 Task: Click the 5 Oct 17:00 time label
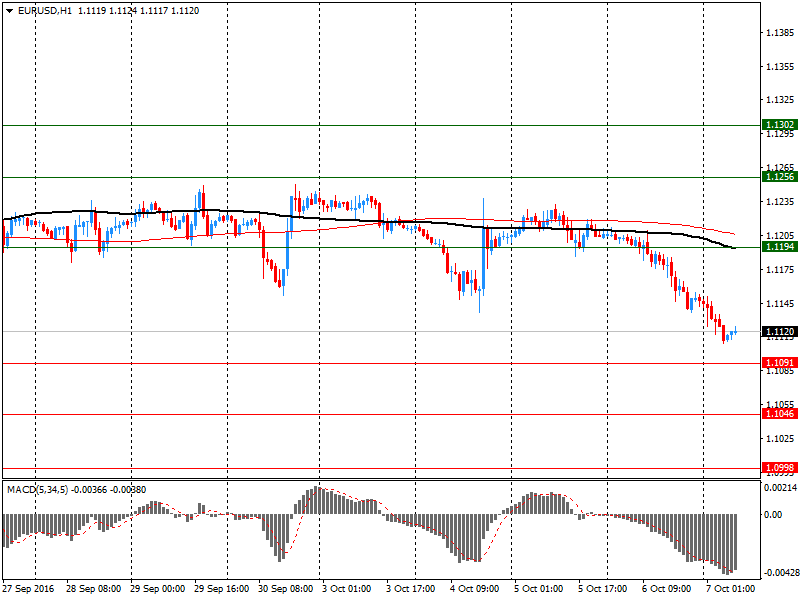[603, 589]
